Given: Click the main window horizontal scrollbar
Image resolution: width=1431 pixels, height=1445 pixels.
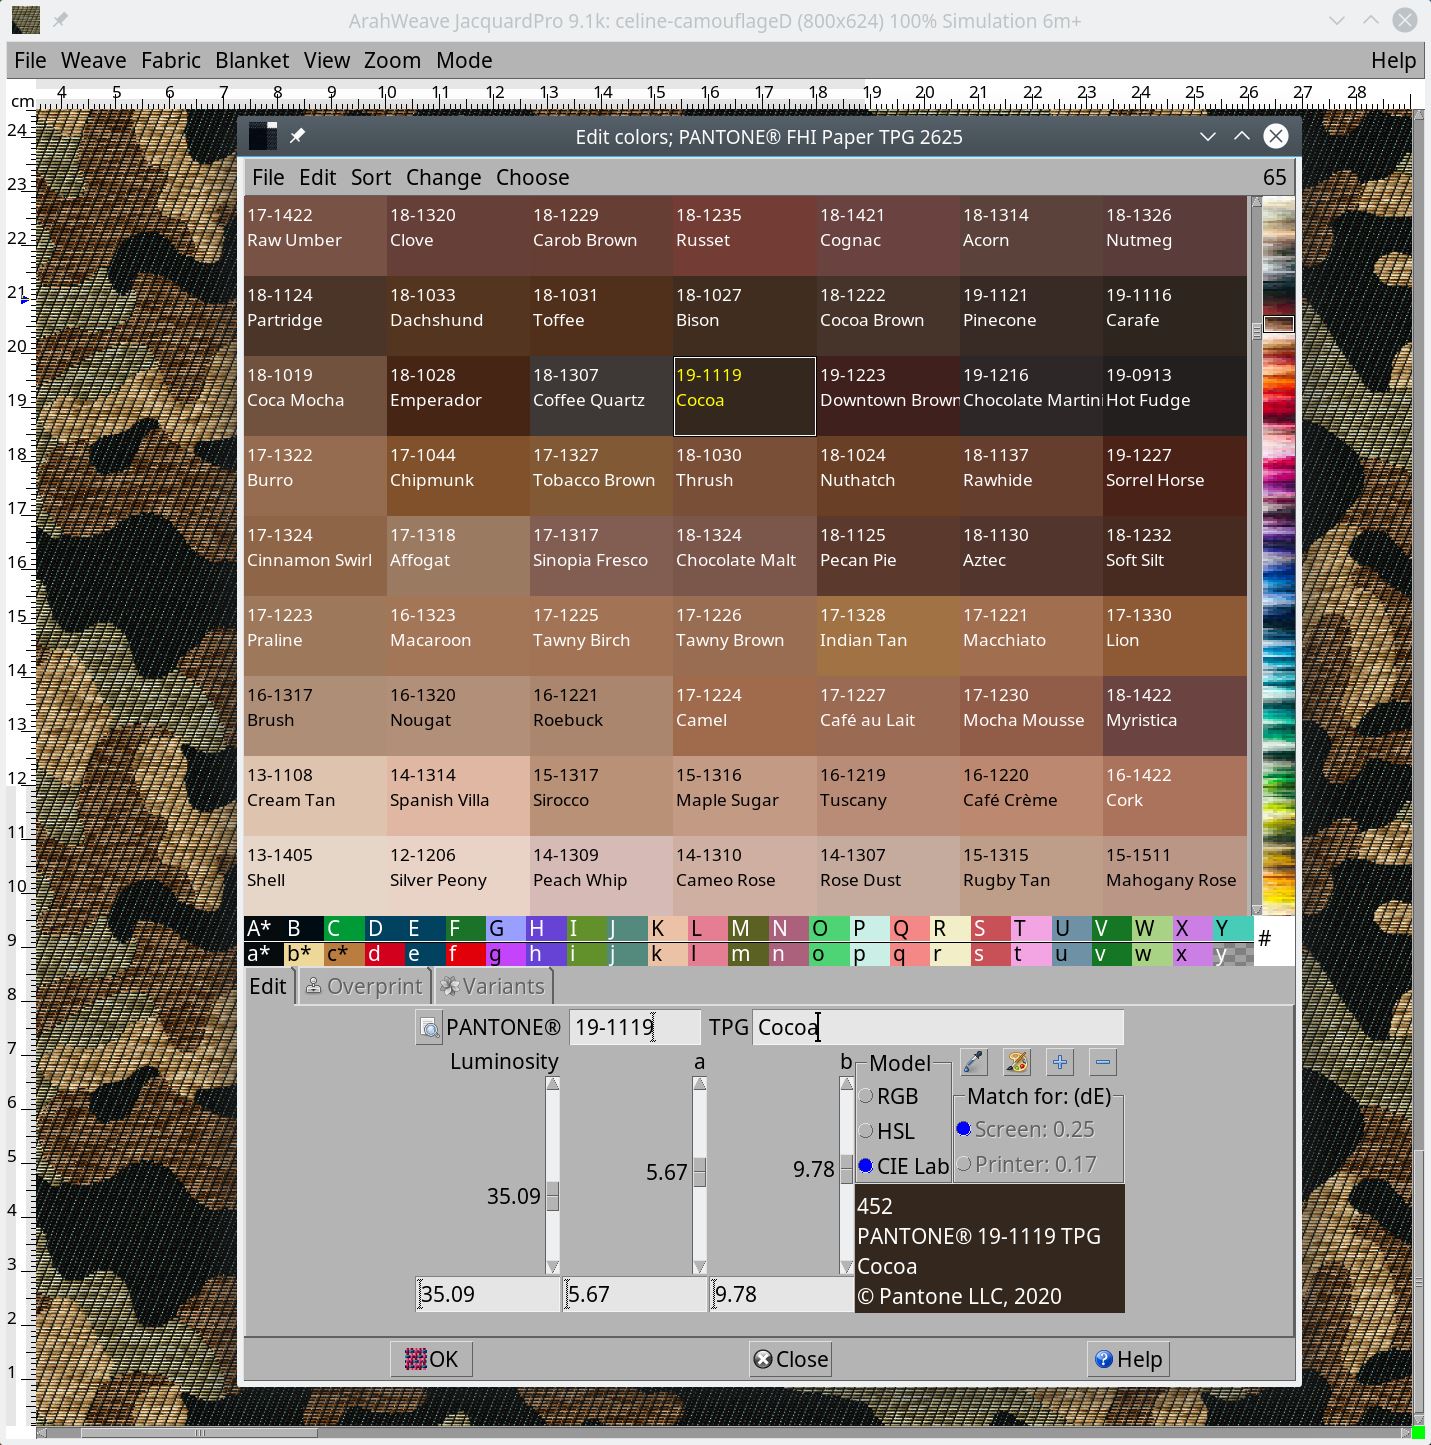Looking at the screenshot, I should [723, 1433].
